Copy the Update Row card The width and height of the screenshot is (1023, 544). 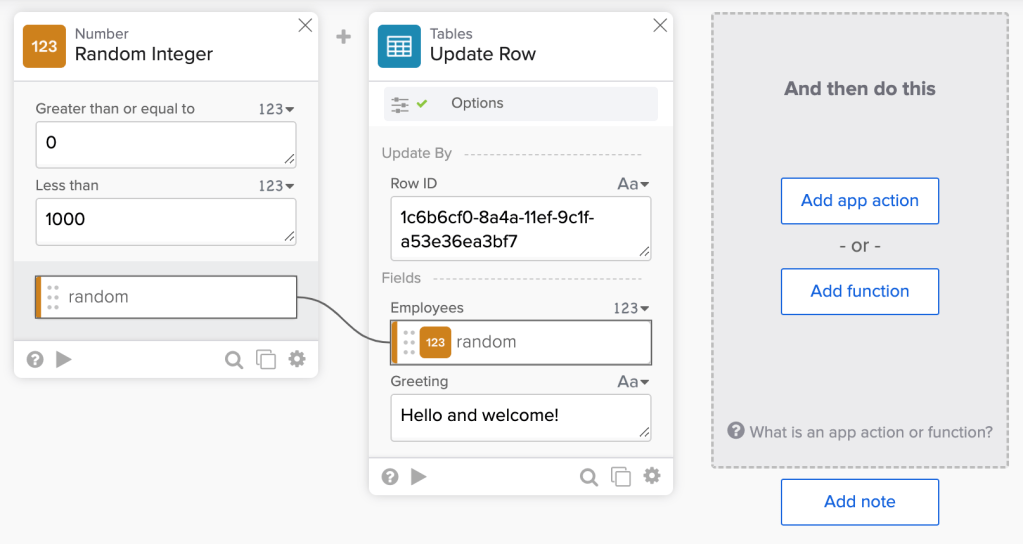click(621, 477)
